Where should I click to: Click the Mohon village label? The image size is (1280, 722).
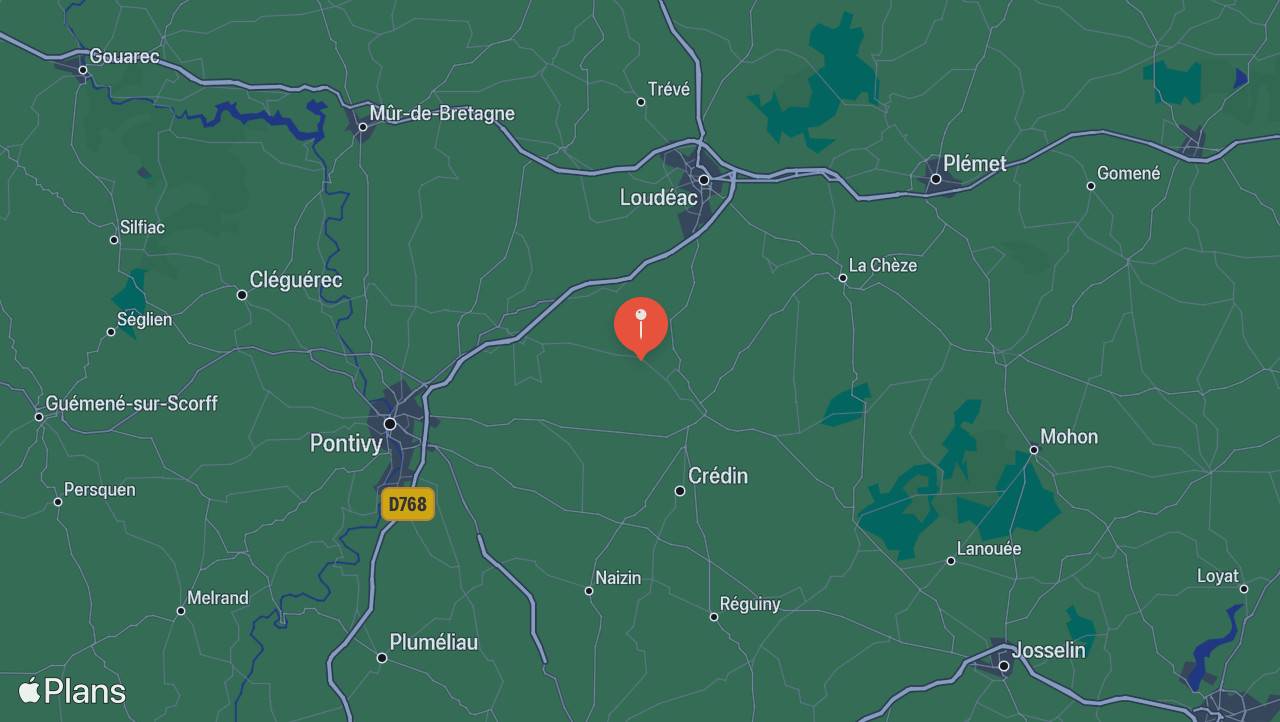point(1069,437)
